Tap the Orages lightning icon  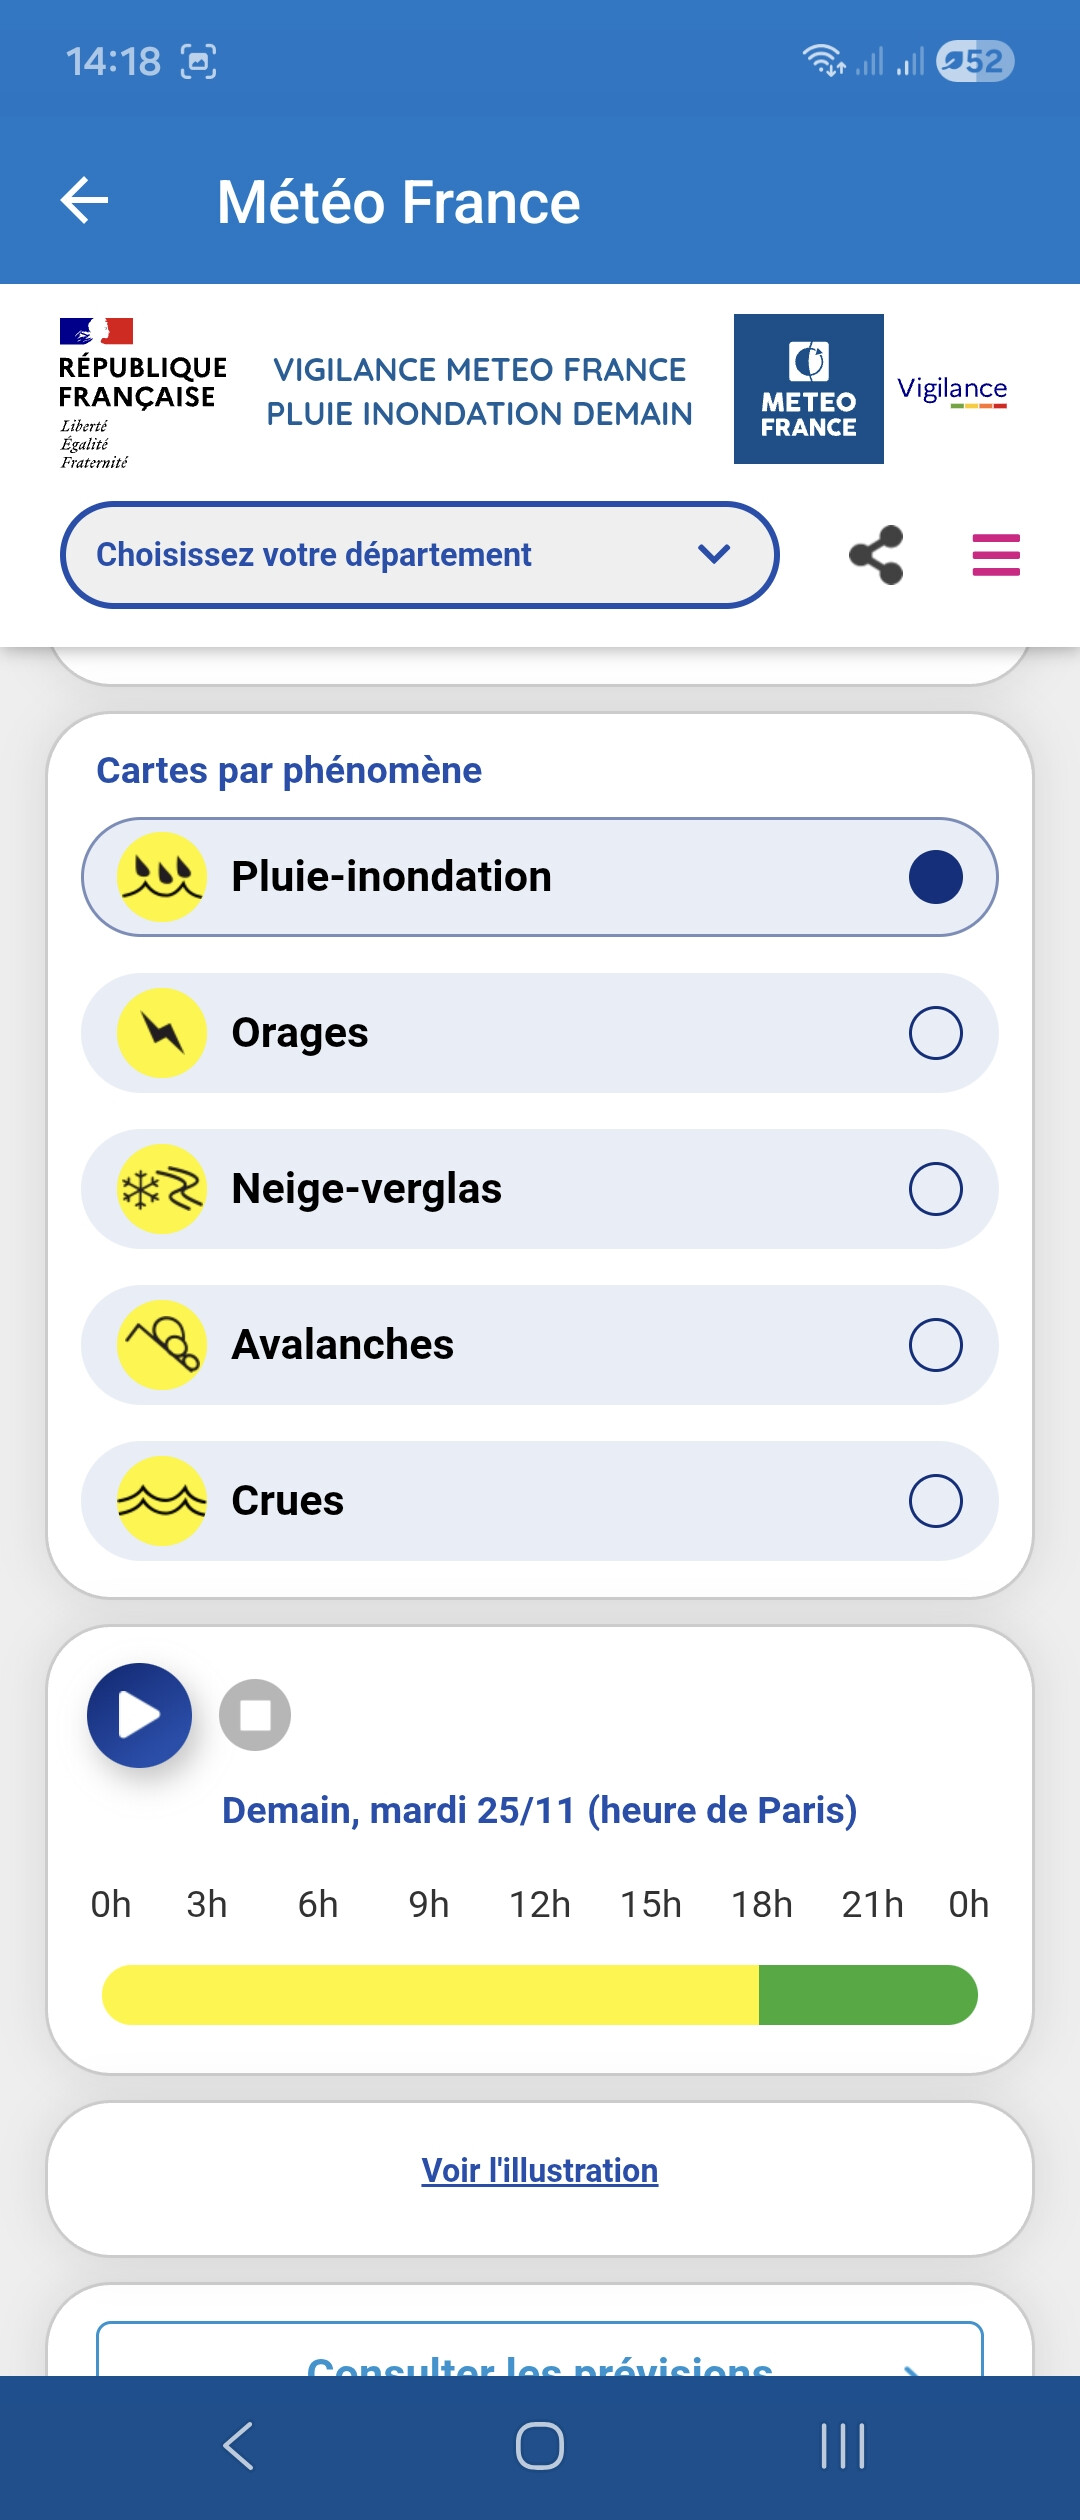[x=162, y=1033]
